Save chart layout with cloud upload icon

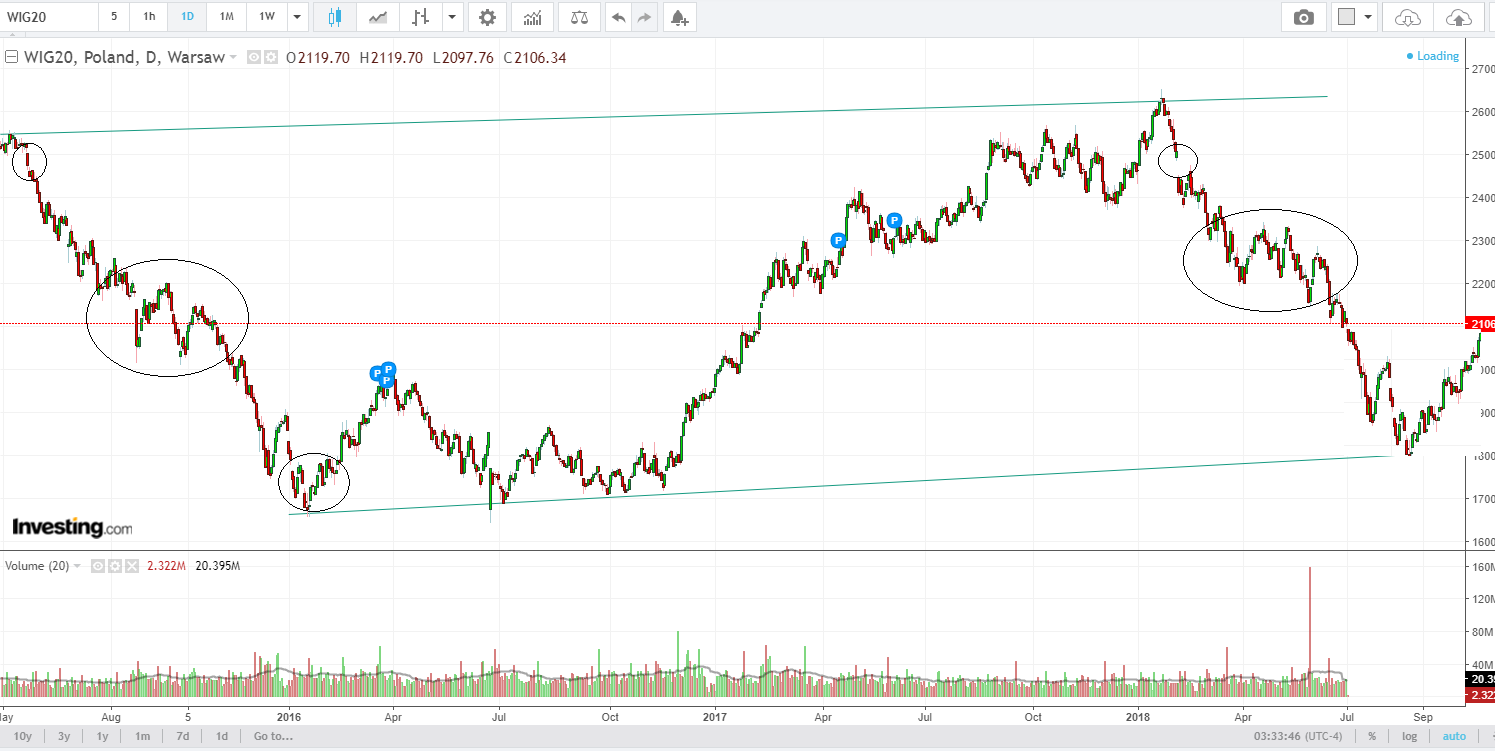(x=1459, y=17)
